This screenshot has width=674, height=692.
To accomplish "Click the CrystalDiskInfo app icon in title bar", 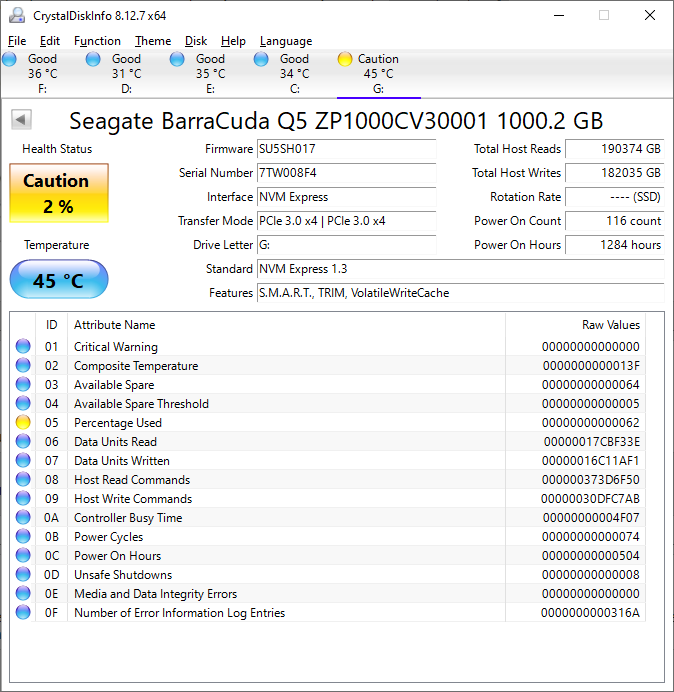I will pyautogui.click(x=17, y=15).
